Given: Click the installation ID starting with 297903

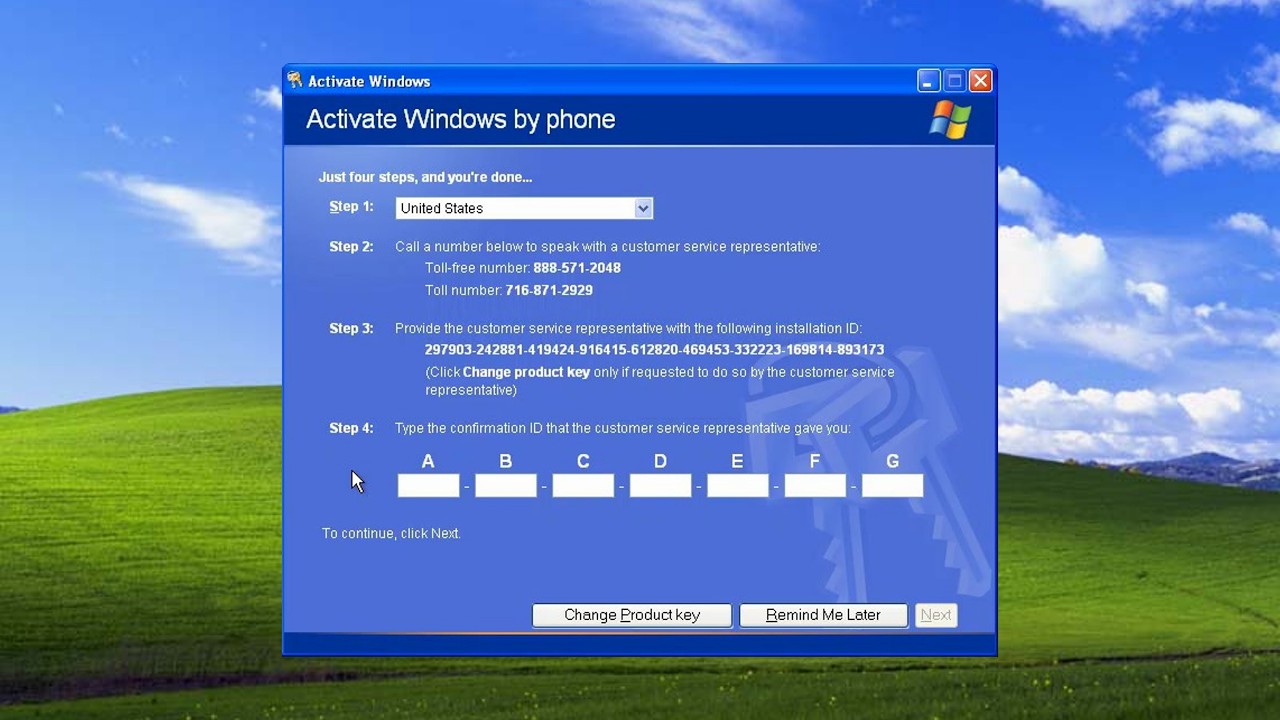Looking at the screenshot, I should click(x=654, y=350).
